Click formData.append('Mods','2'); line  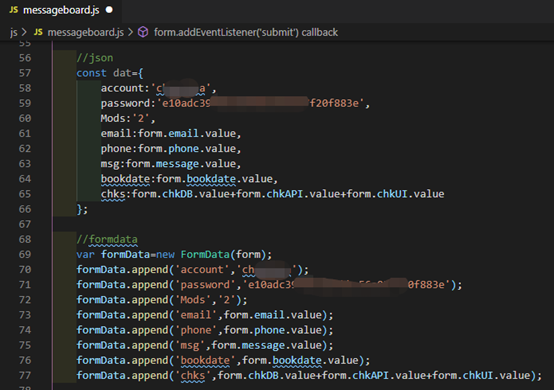pyautogui.click(x=162, y=300)
